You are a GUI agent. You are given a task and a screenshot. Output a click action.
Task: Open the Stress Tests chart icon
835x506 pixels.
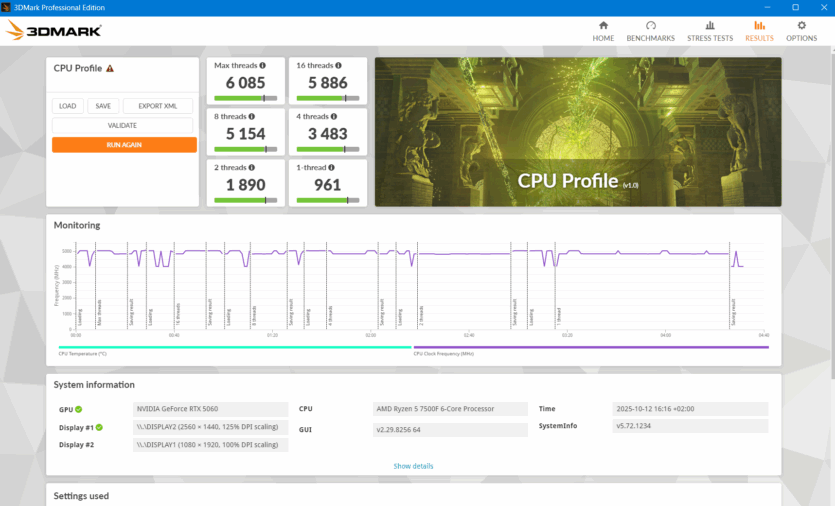coord(710,25)
